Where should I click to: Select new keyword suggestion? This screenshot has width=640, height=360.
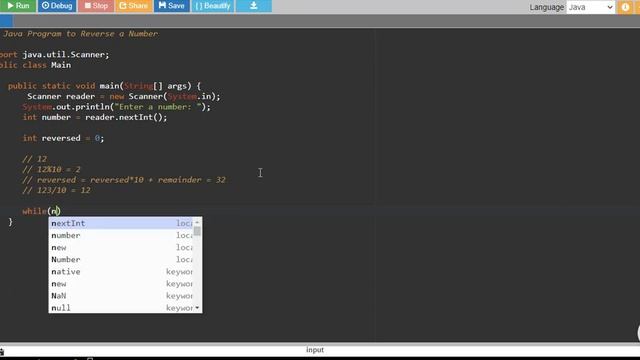pos(122,284)
